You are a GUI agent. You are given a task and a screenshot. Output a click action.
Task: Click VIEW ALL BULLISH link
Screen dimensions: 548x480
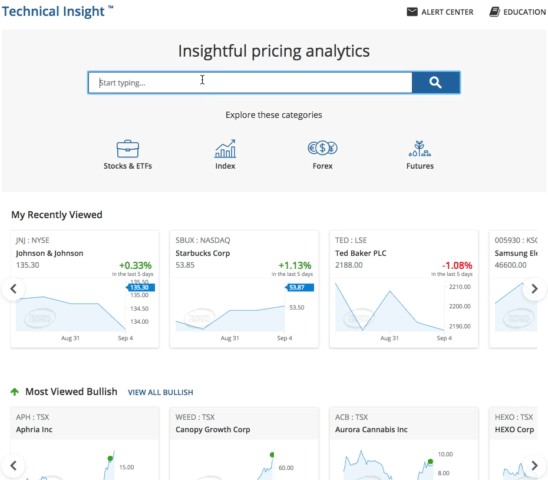(x=160, y=392)
